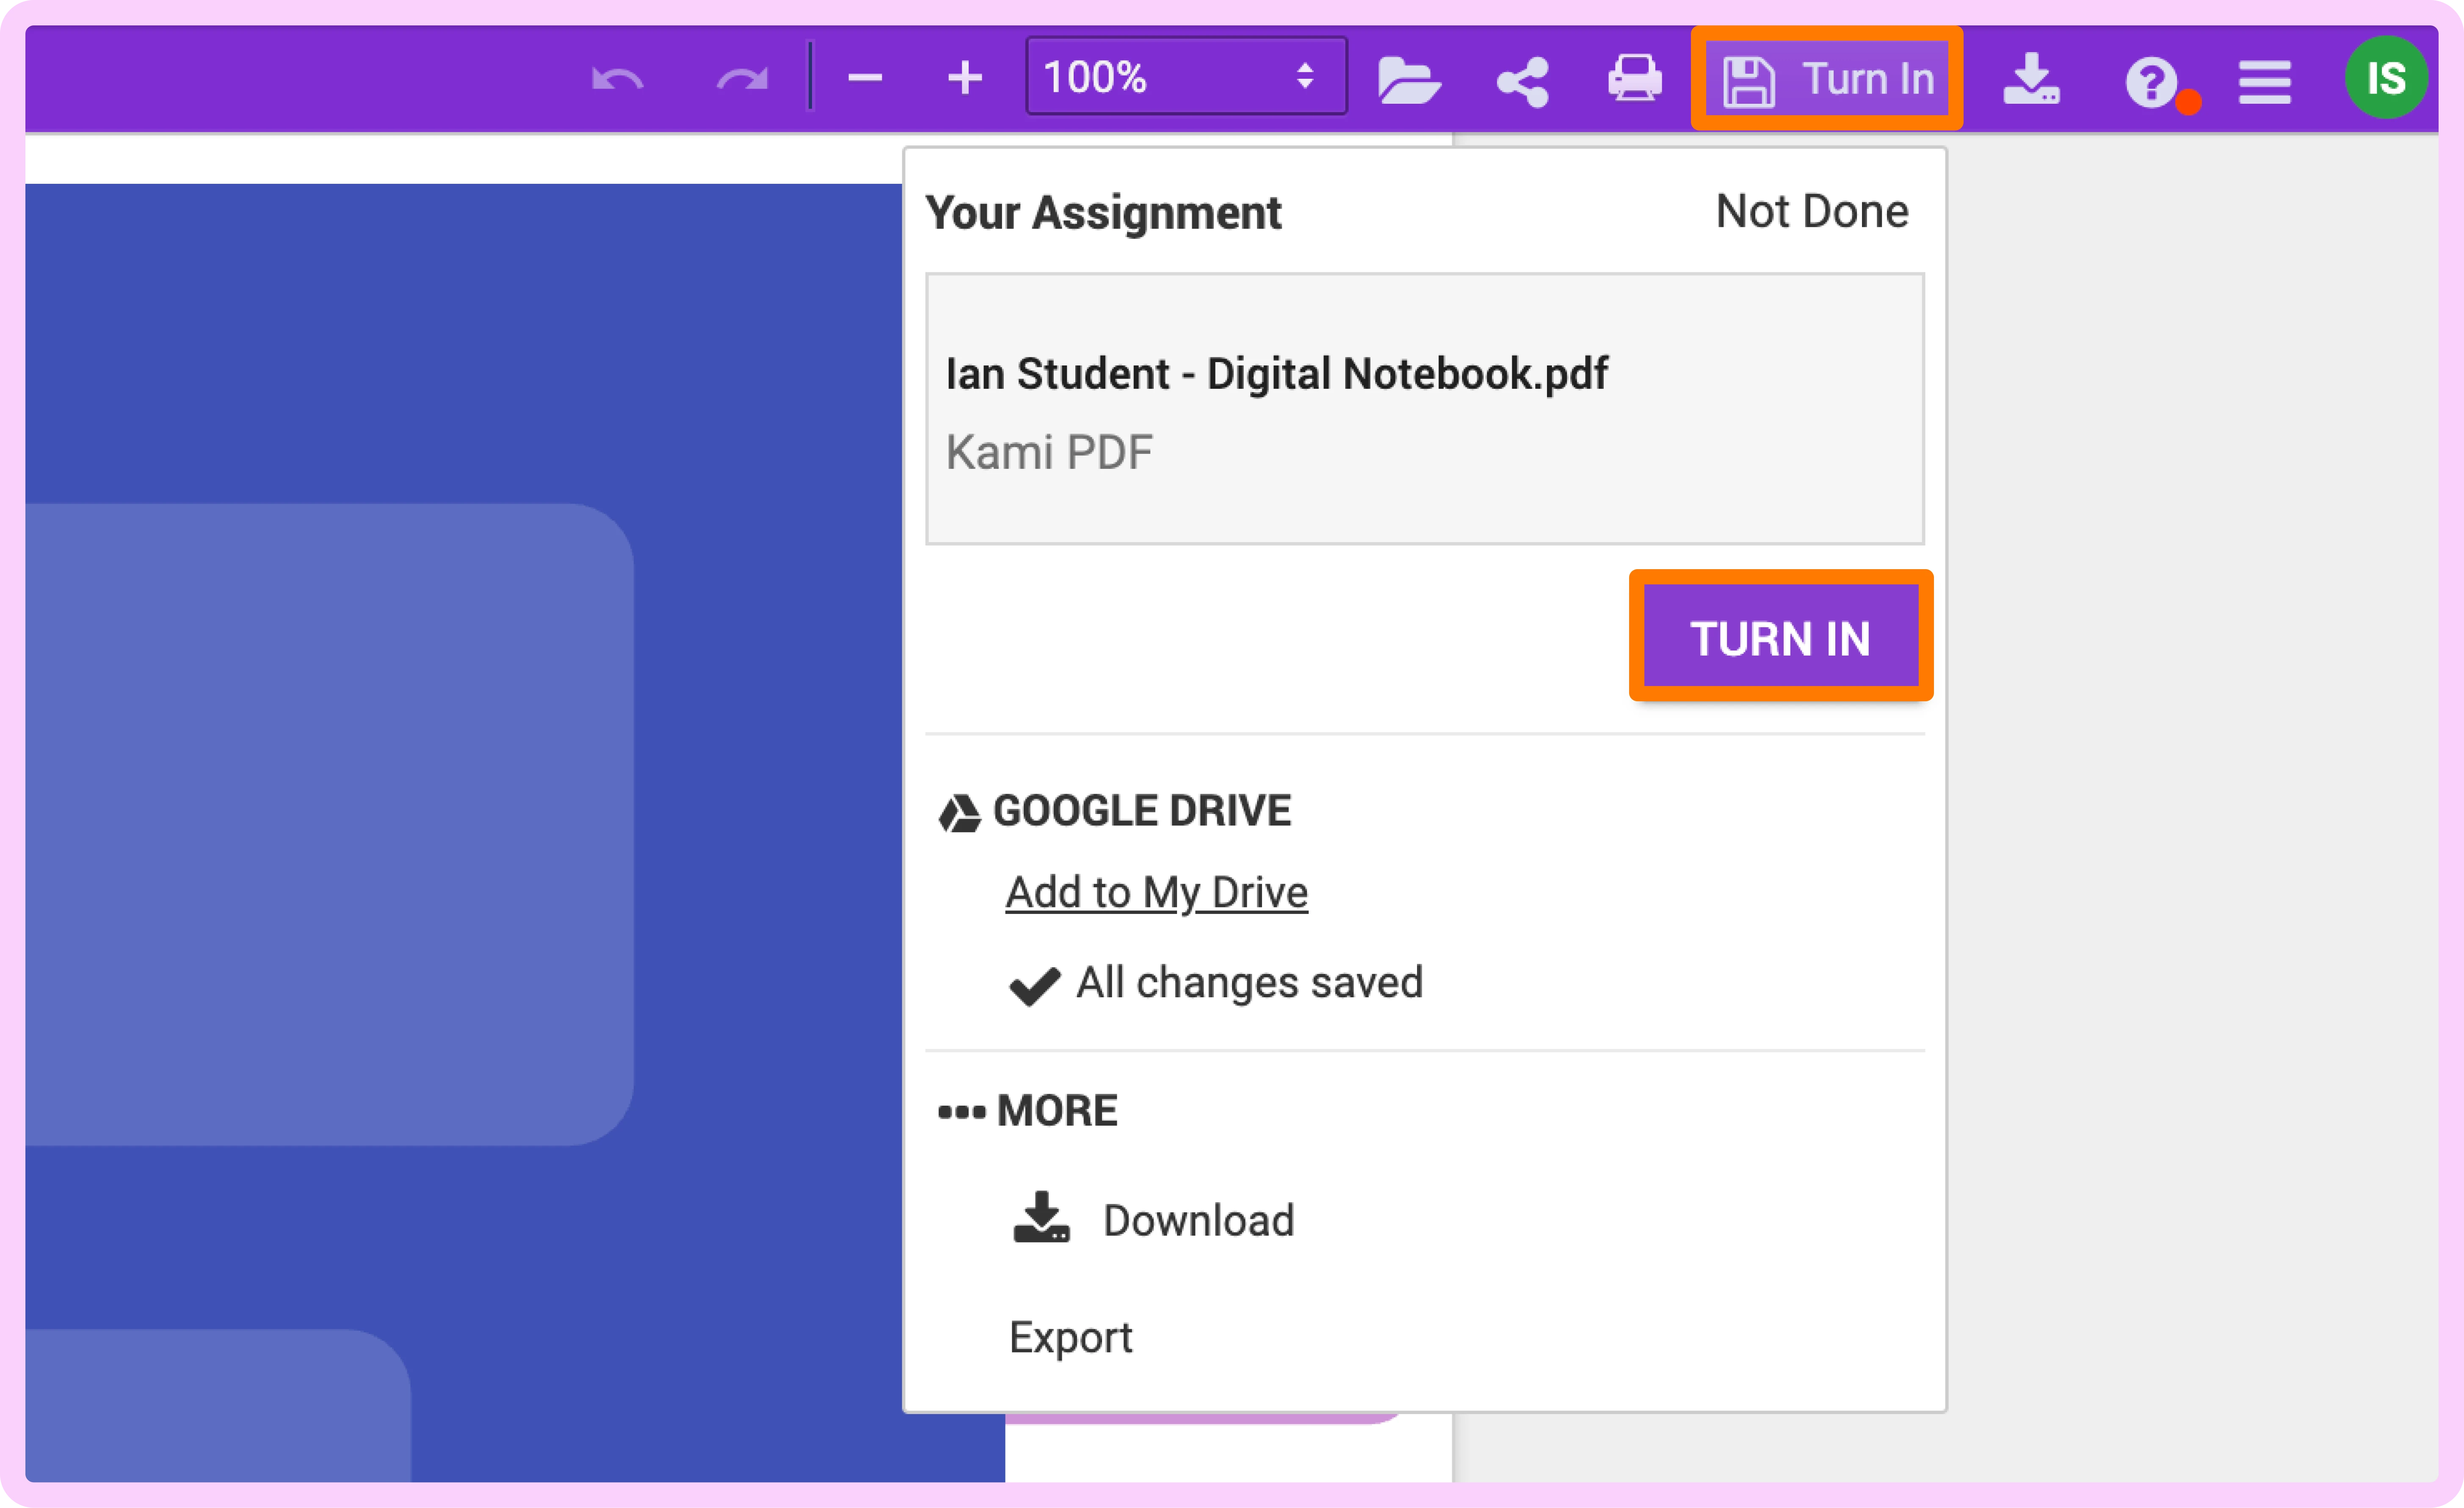Open file using the folder icon
This screenshot has height=1508, width=2464.
click(1408, 79)
